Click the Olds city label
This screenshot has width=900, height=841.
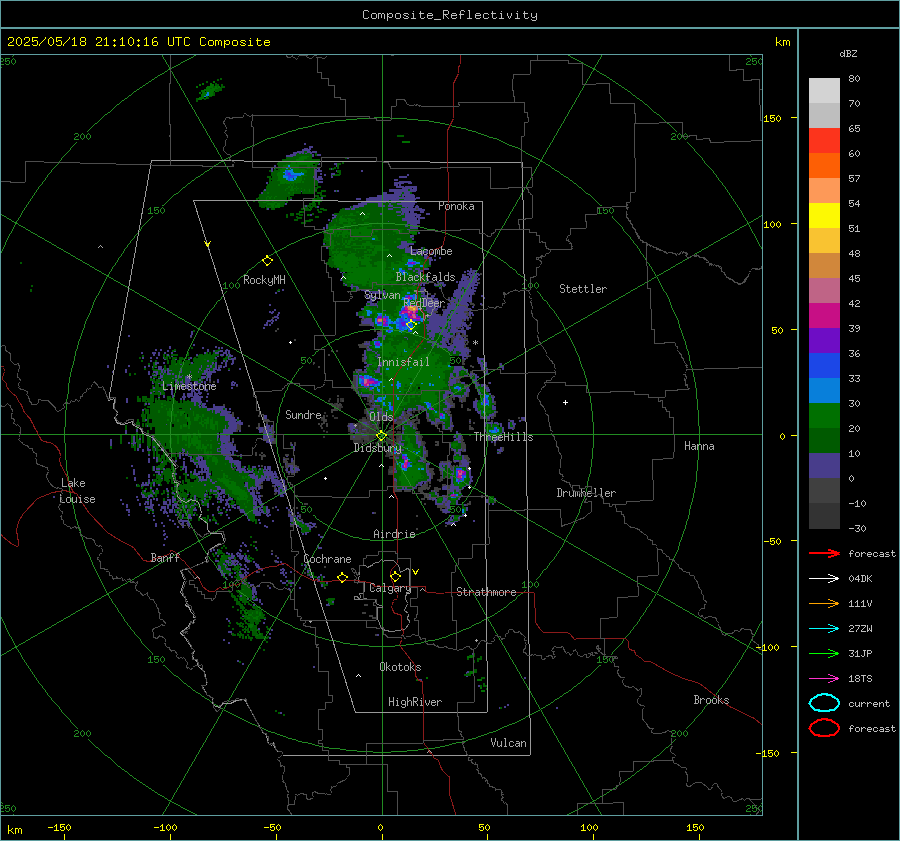[381, 416]
